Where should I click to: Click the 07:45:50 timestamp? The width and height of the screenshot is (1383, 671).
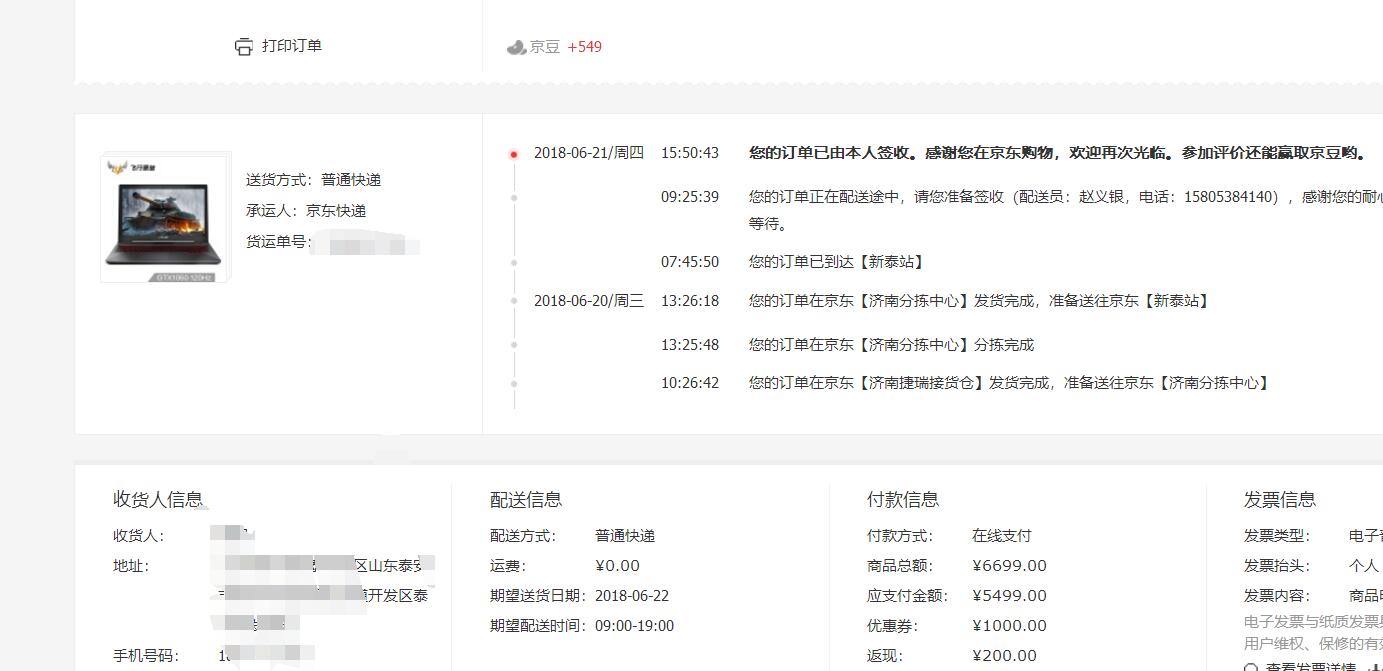[690, 262]
